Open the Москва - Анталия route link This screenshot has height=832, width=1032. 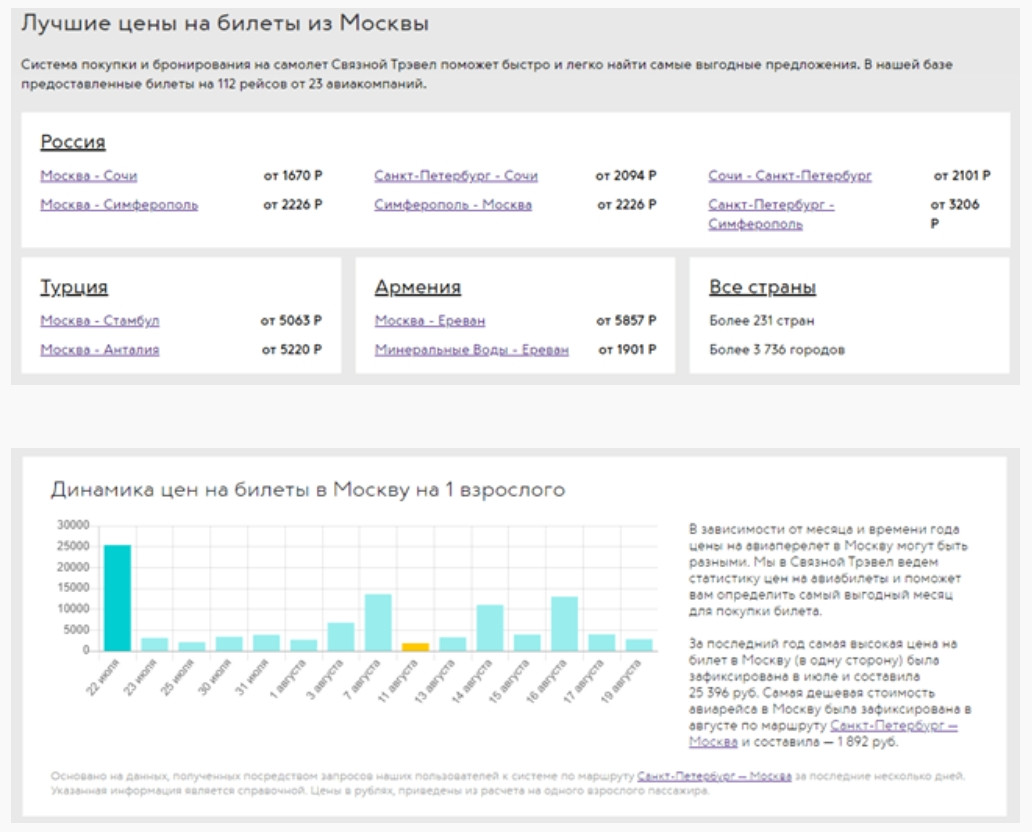(x=100, y=350)
